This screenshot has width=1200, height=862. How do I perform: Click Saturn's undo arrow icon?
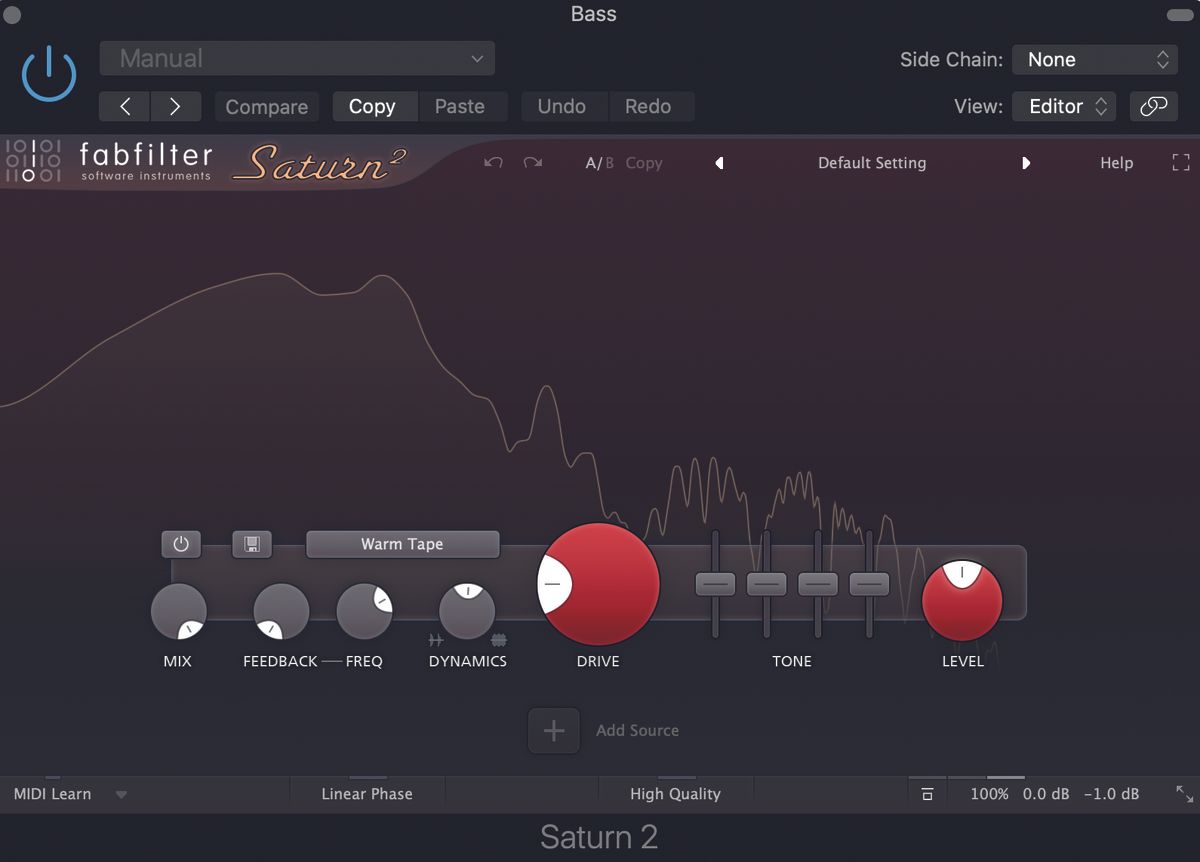492,162
